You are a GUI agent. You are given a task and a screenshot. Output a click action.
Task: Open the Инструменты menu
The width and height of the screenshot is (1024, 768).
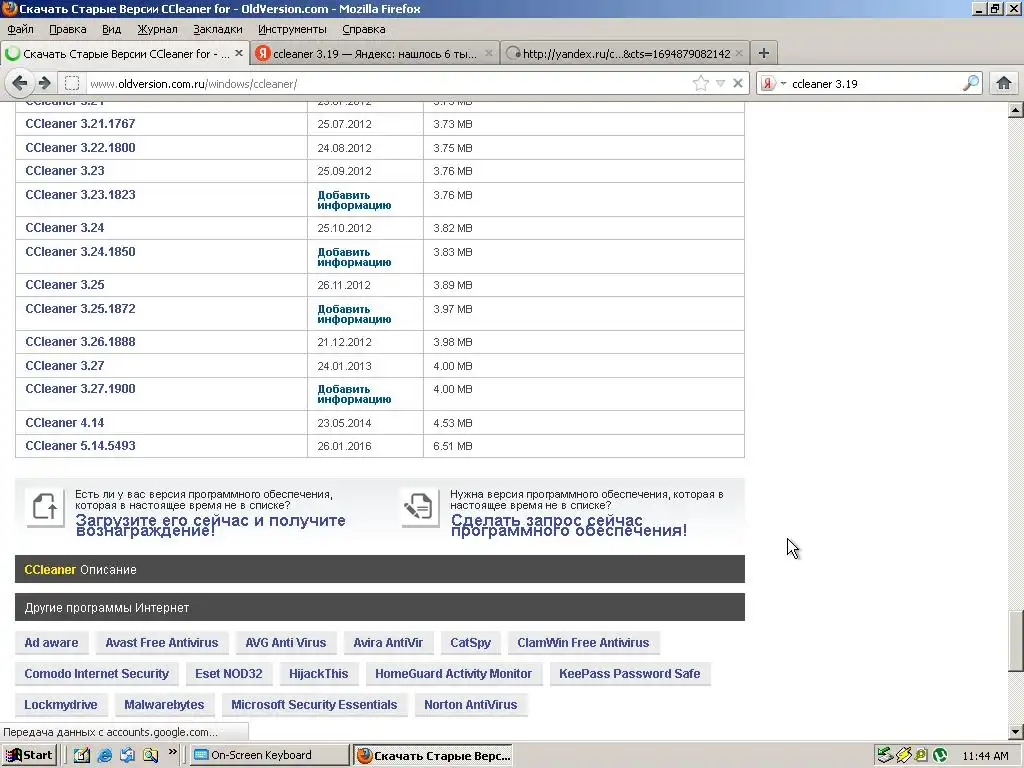pos(292,29)
